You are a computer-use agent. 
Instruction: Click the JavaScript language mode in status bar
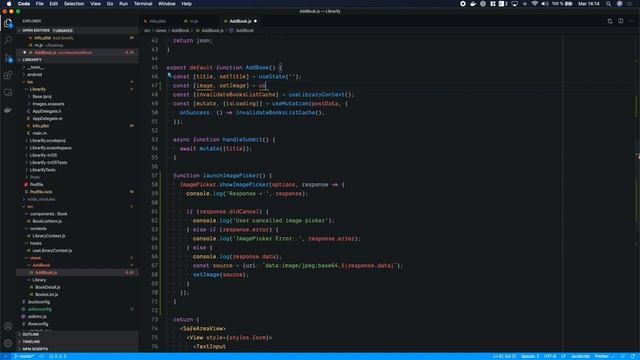(580, 356)
